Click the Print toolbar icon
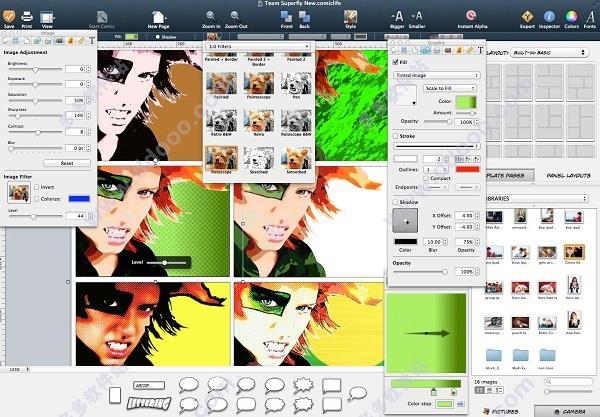This screenshot has width=600, height=417. point(27,18)
